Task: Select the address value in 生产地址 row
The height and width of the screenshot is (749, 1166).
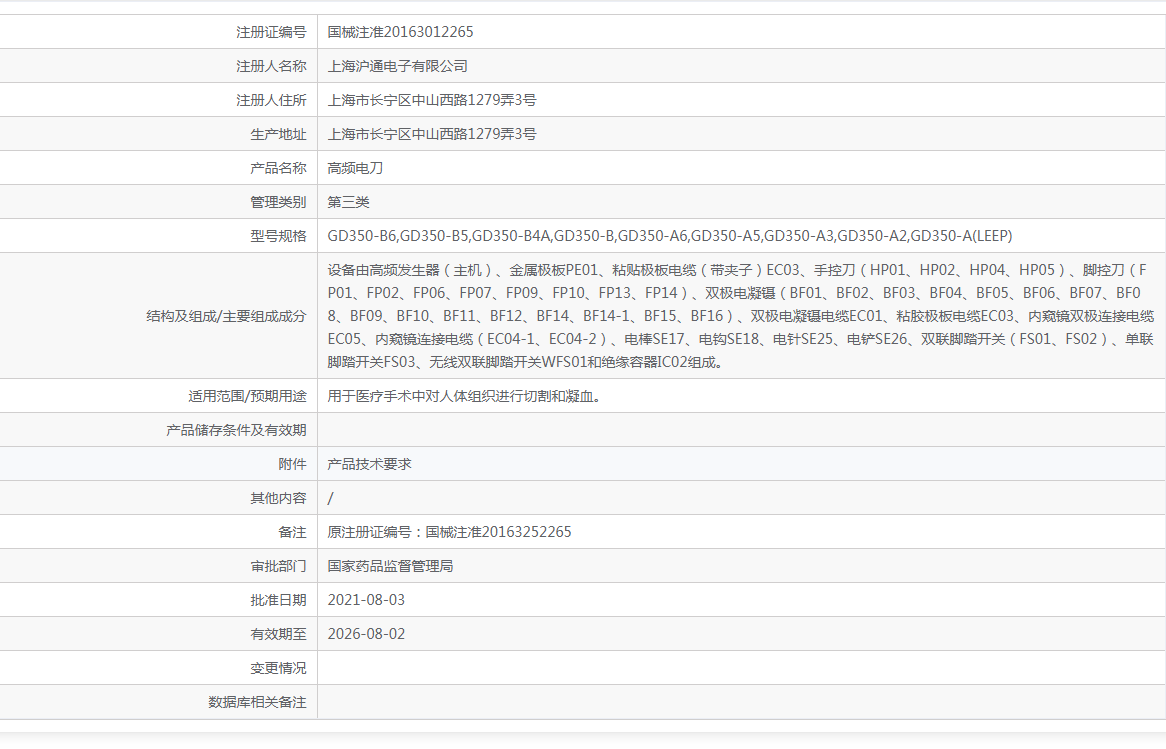Action: point(431,135)
